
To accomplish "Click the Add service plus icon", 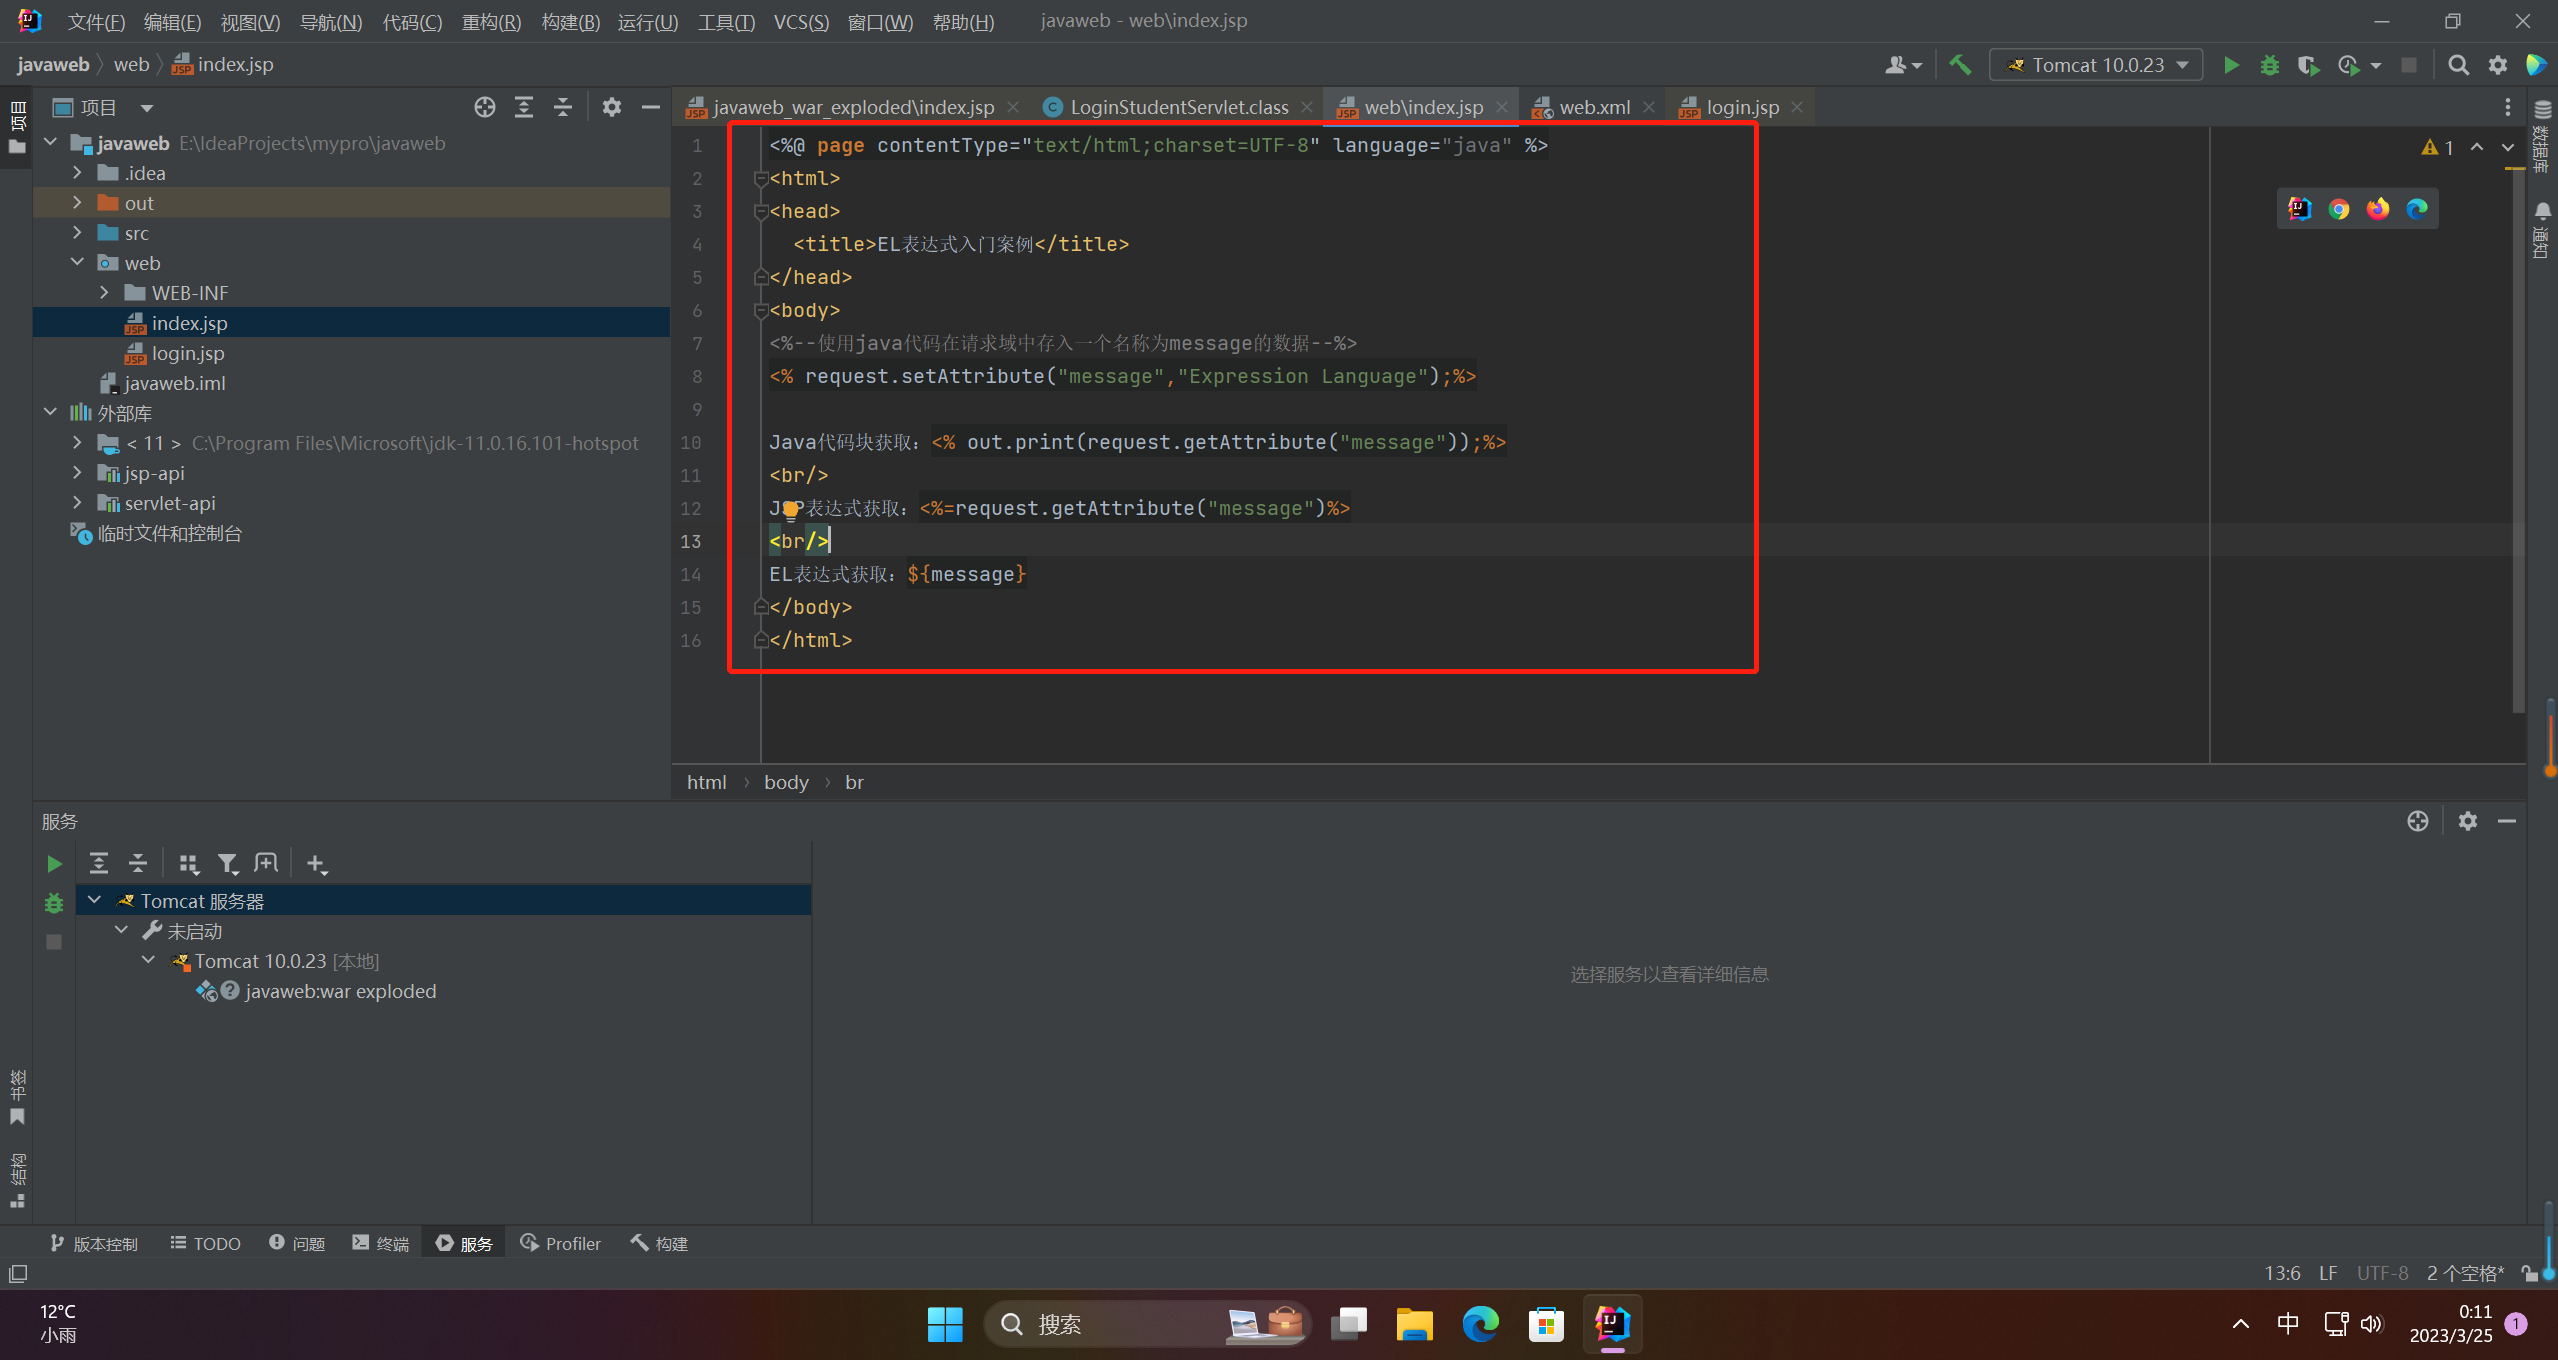I will coord(316,863).
